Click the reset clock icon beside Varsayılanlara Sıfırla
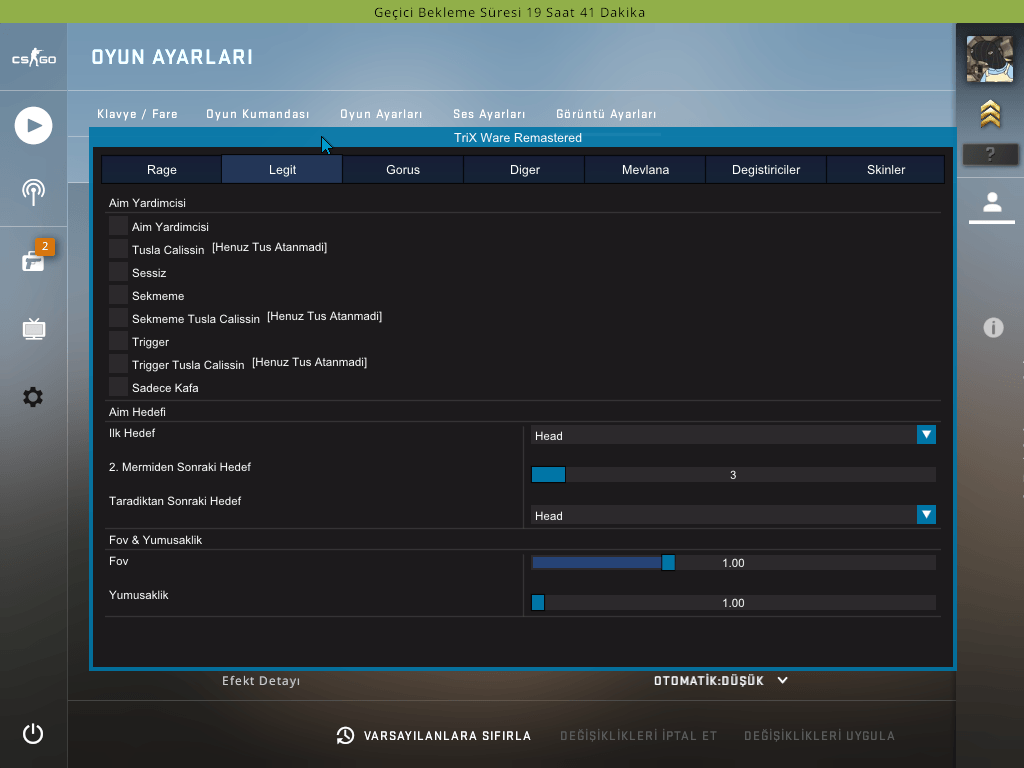This screenshot has height=768, width=1024. coord(345,735)
